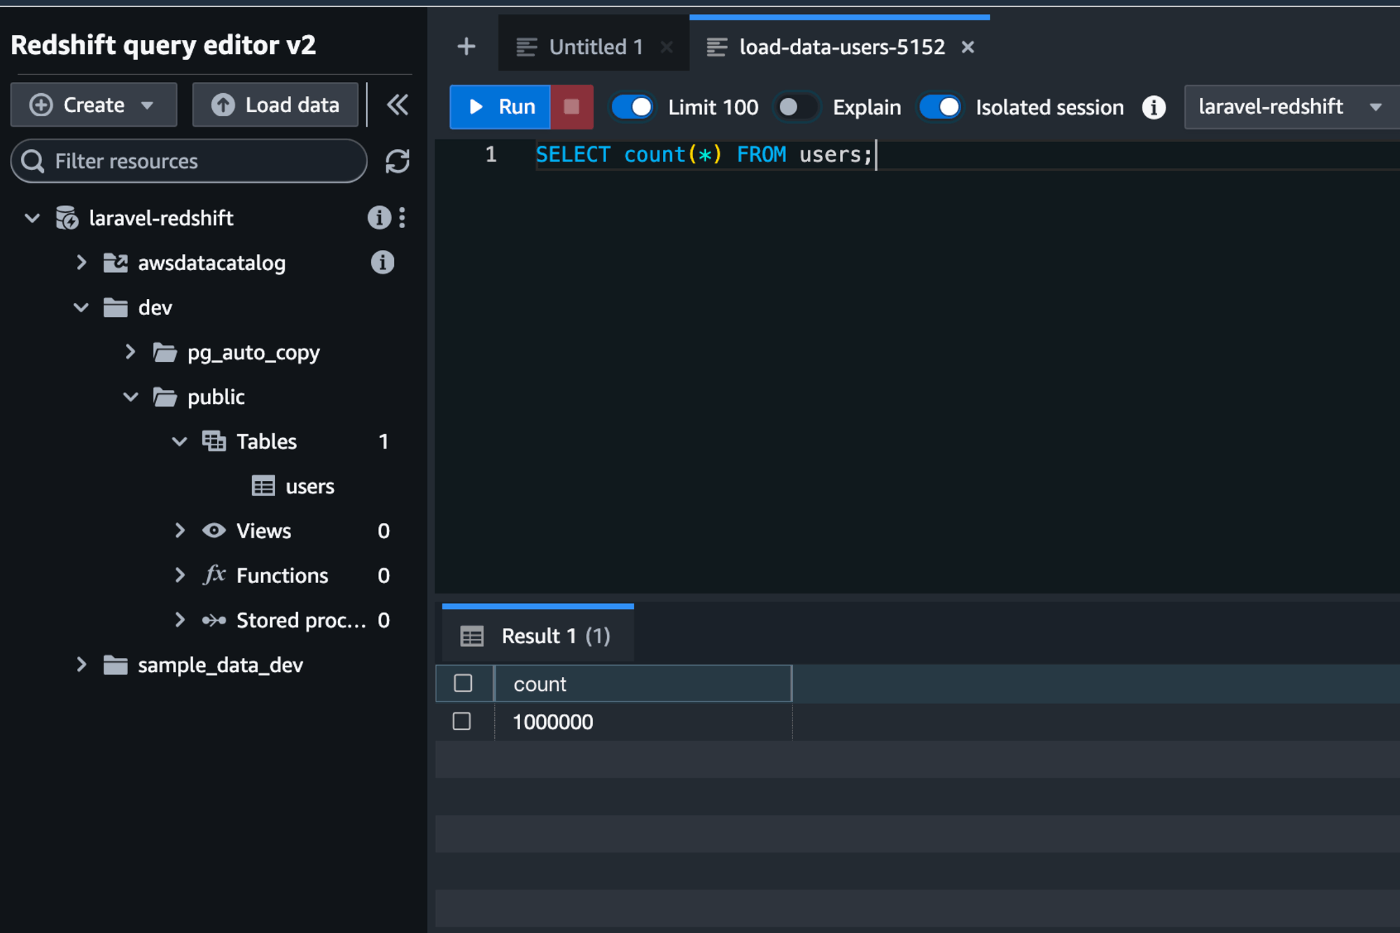Click the dev database folder icon
The image size is (1400, 933).
[x=116, y=307]
